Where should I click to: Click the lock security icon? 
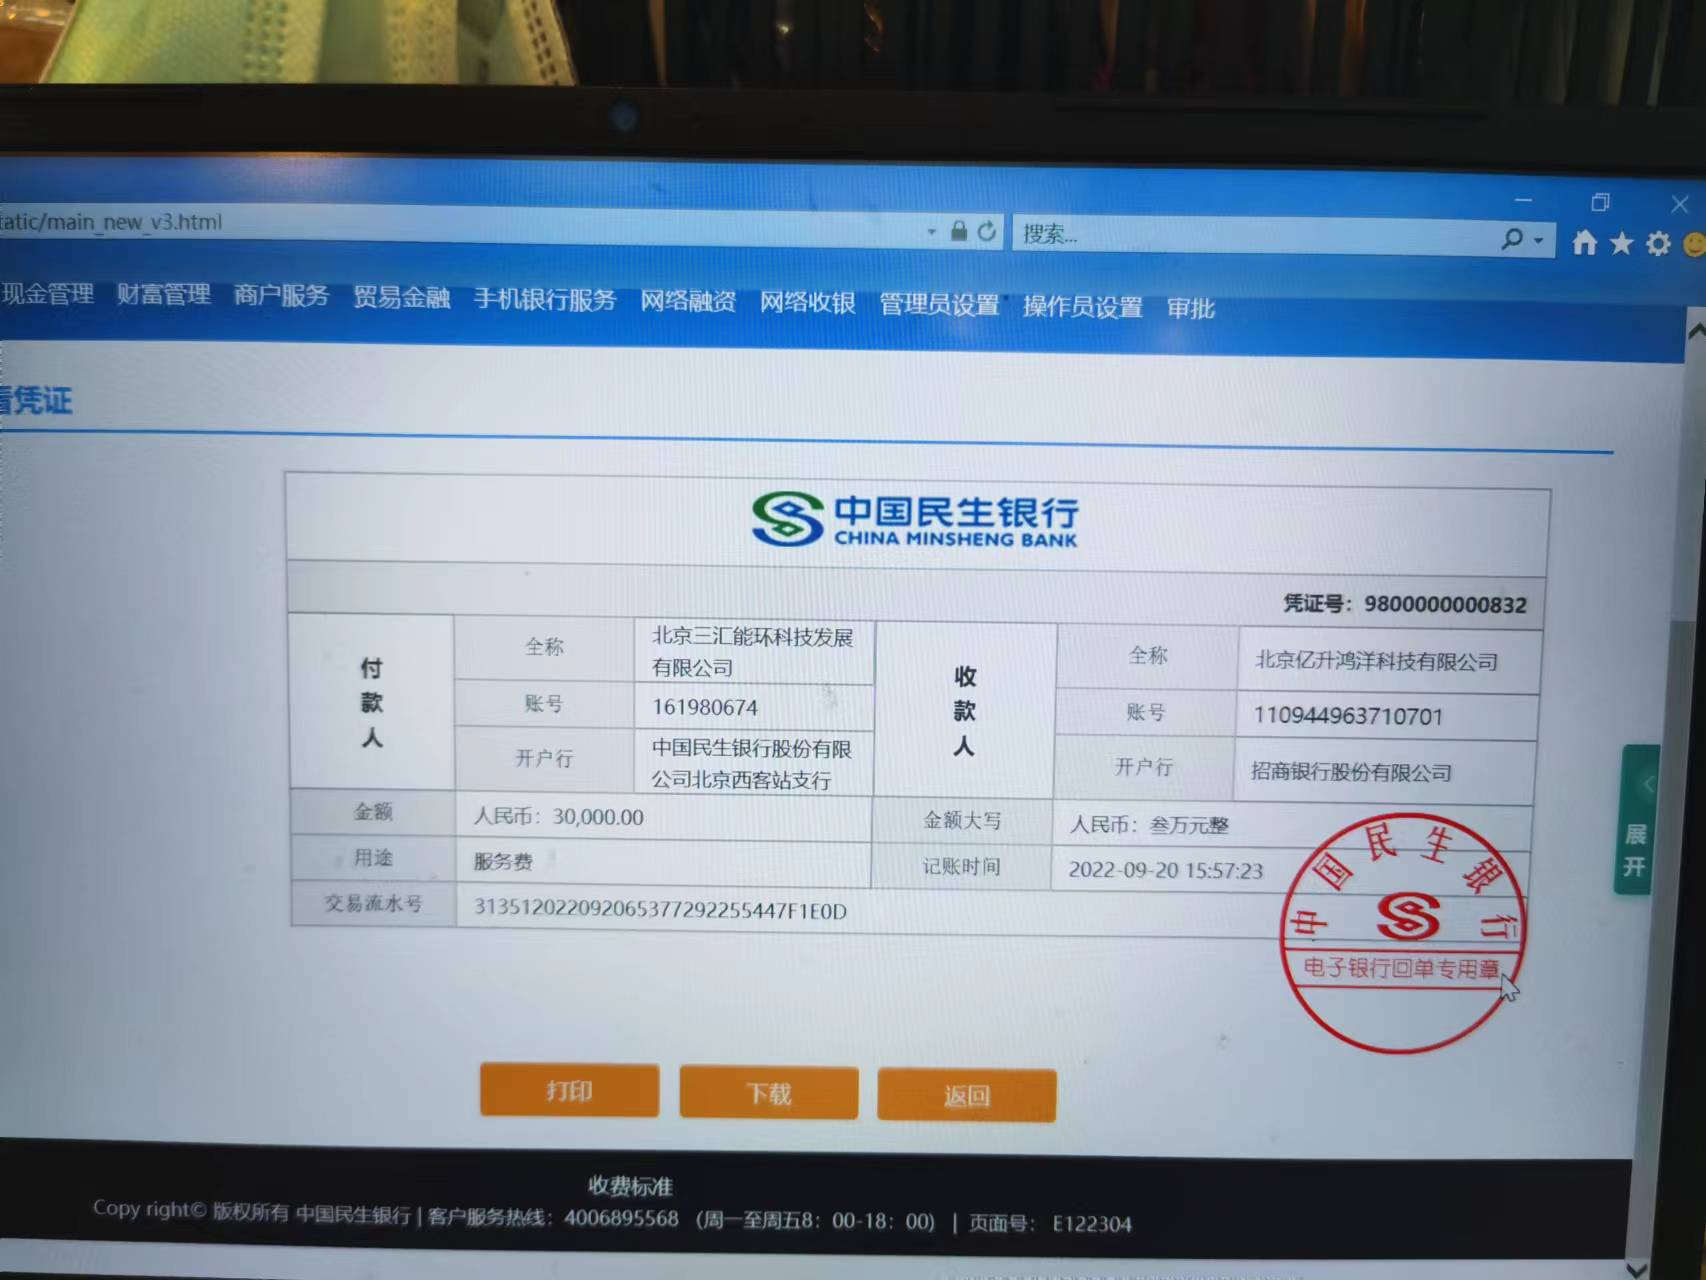tap(959, 231)
